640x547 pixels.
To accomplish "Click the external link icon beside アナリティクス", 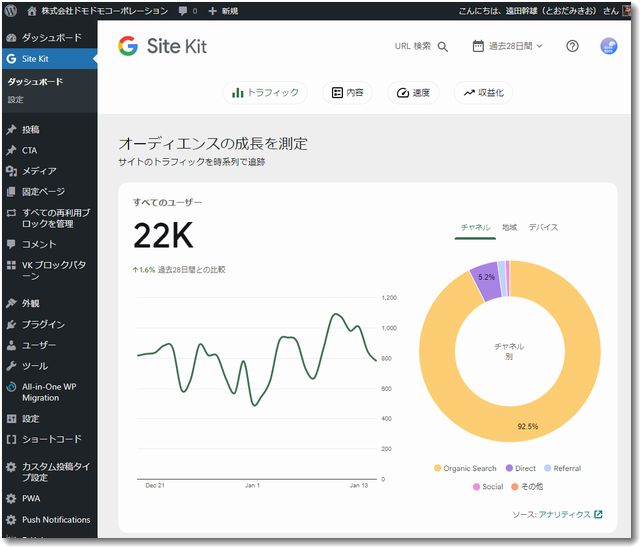I will 598,514.
